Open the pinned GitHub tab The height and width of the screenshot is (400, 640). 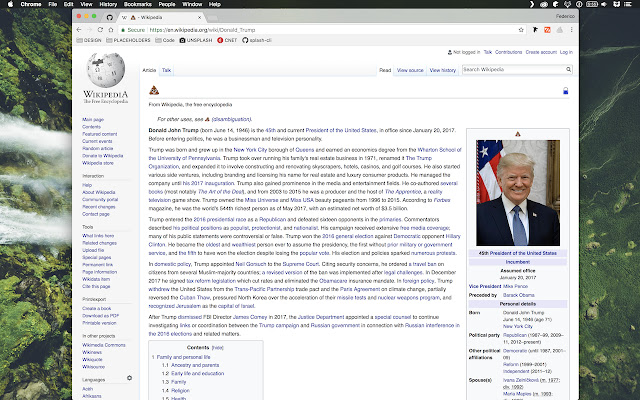pos(109,17)
